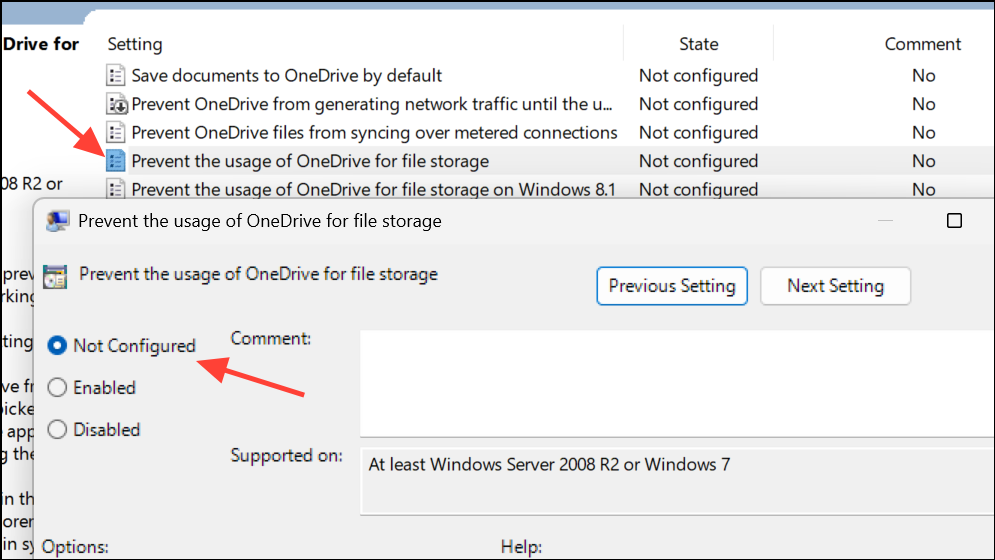The image size is (995, 560).
Task: Click inside the Comment text box
Action: (x=677, y=383)
